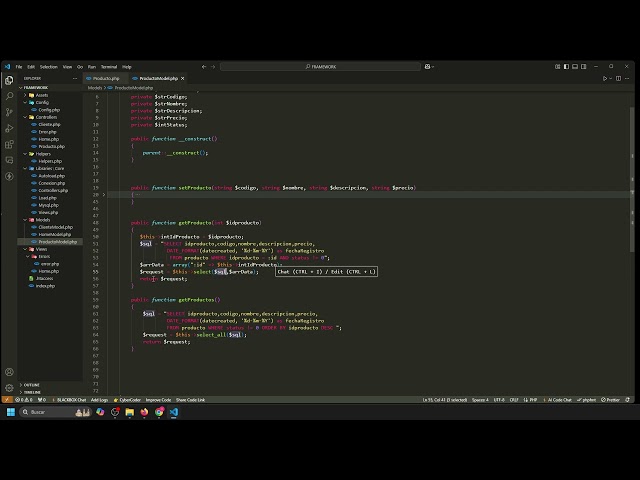Open the chat panel icon in activity bar
The width and height of the screenshot is (640, 480).
pyautogui.click(x=9, y=160)
